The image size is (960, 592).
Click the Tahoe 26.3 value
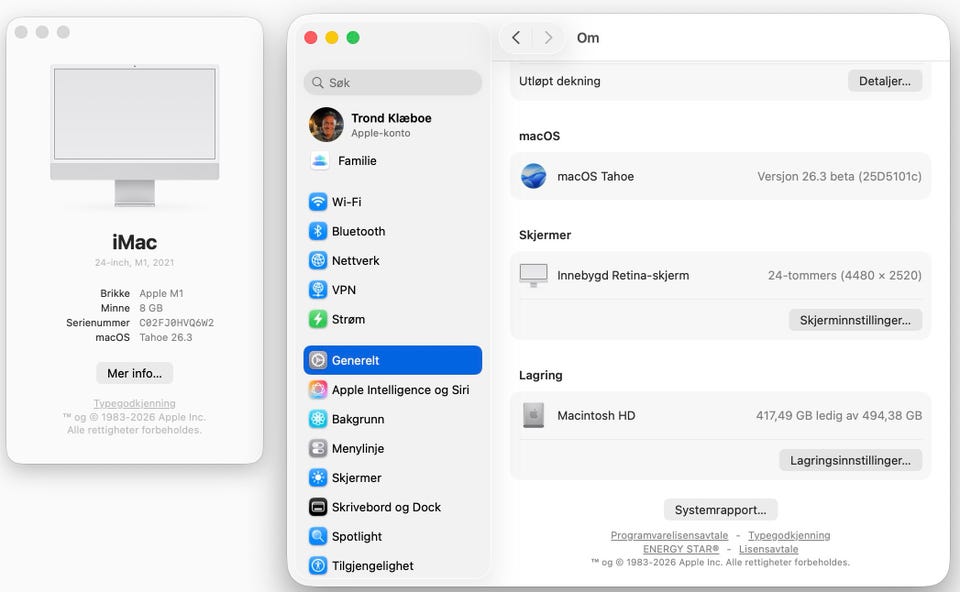point(165,337)
